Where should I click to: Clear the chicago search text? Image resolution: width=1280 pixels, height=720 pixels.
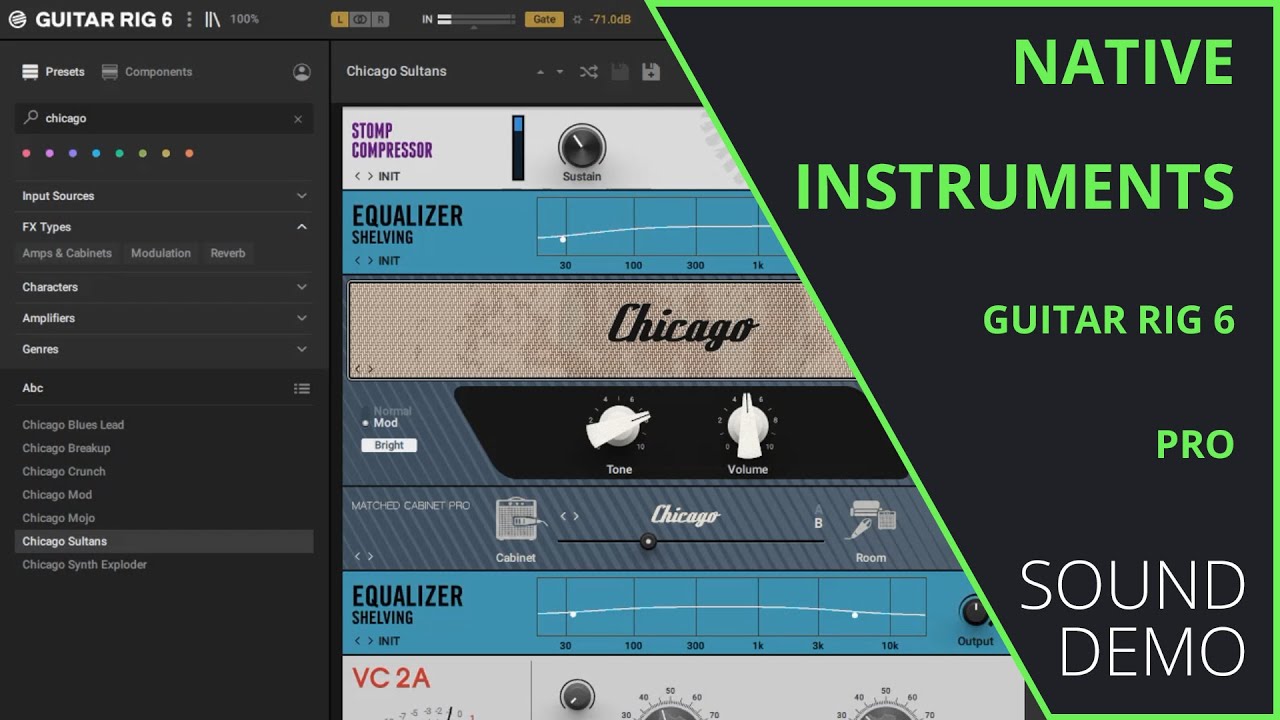coord(297,119)
